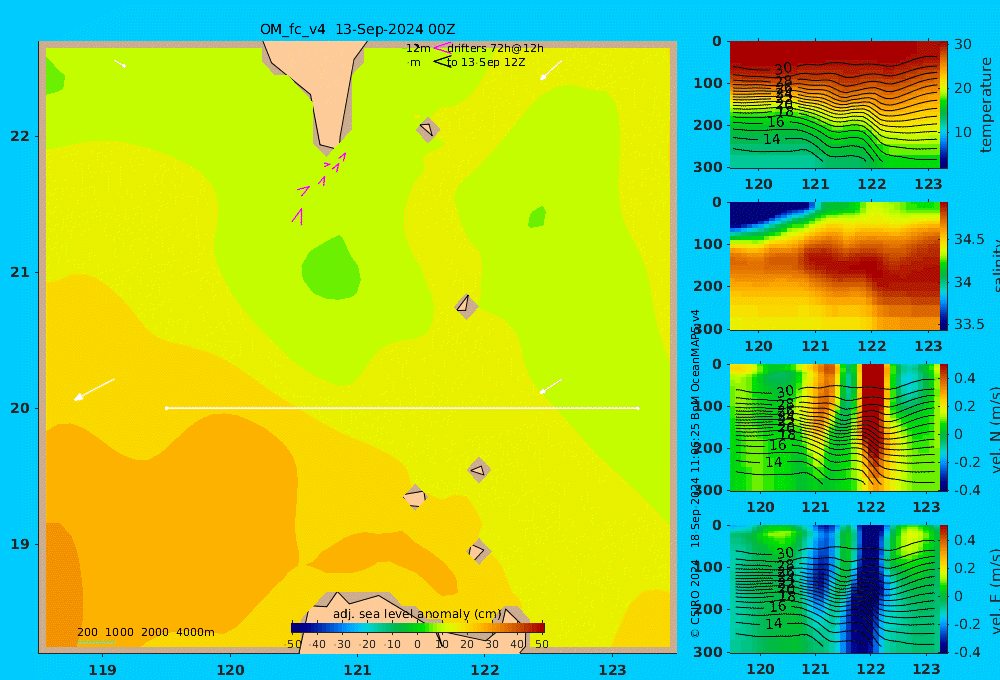The width and height of the screenshot is (1000, 680).
Task: Select the bathymetry legend "200 1000 2000 4000m"
Action: pyautogui.click(x=145, y=632)
